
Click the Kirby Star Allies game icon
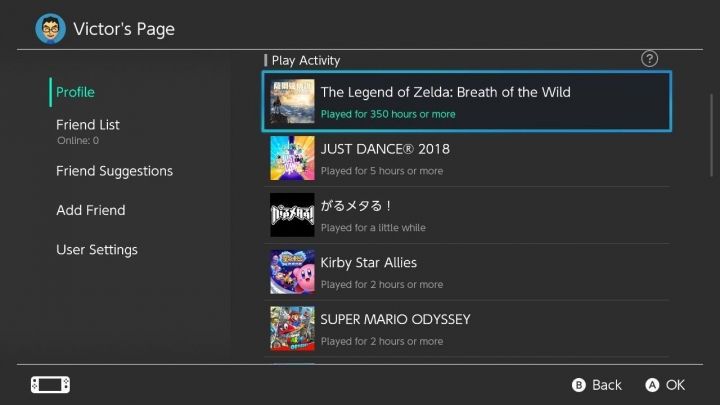(292, 272)
